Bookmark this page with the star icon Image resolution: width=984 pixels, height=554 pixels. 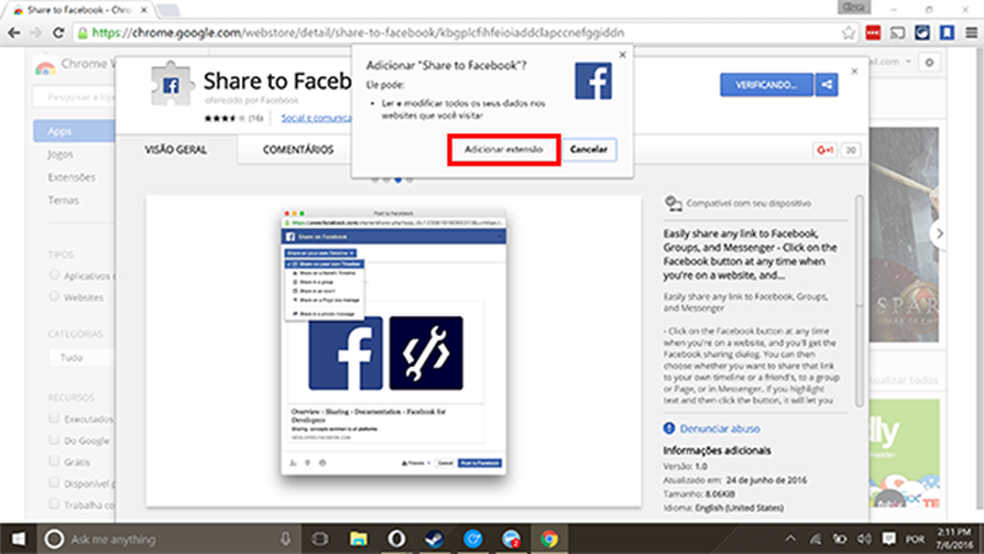848,33
